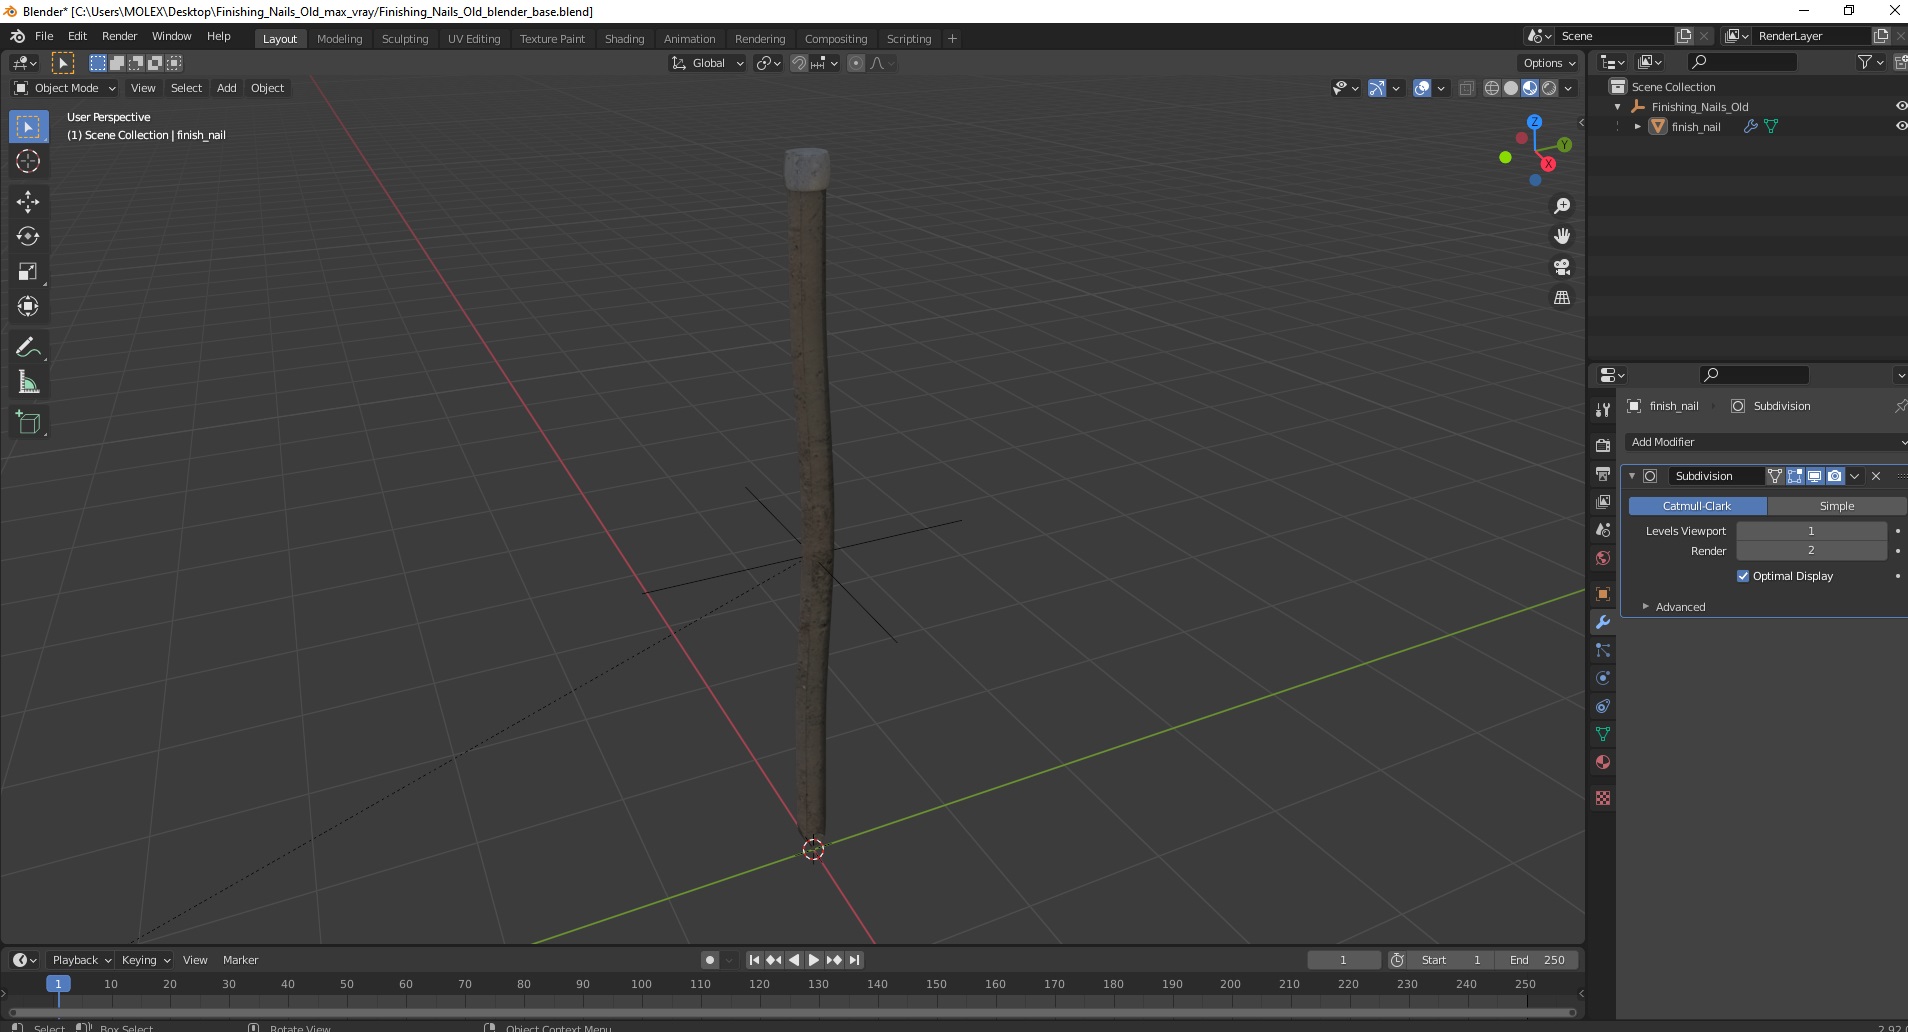Open the File menu
Screen dimensions: 1908x1032
point(44,36)
